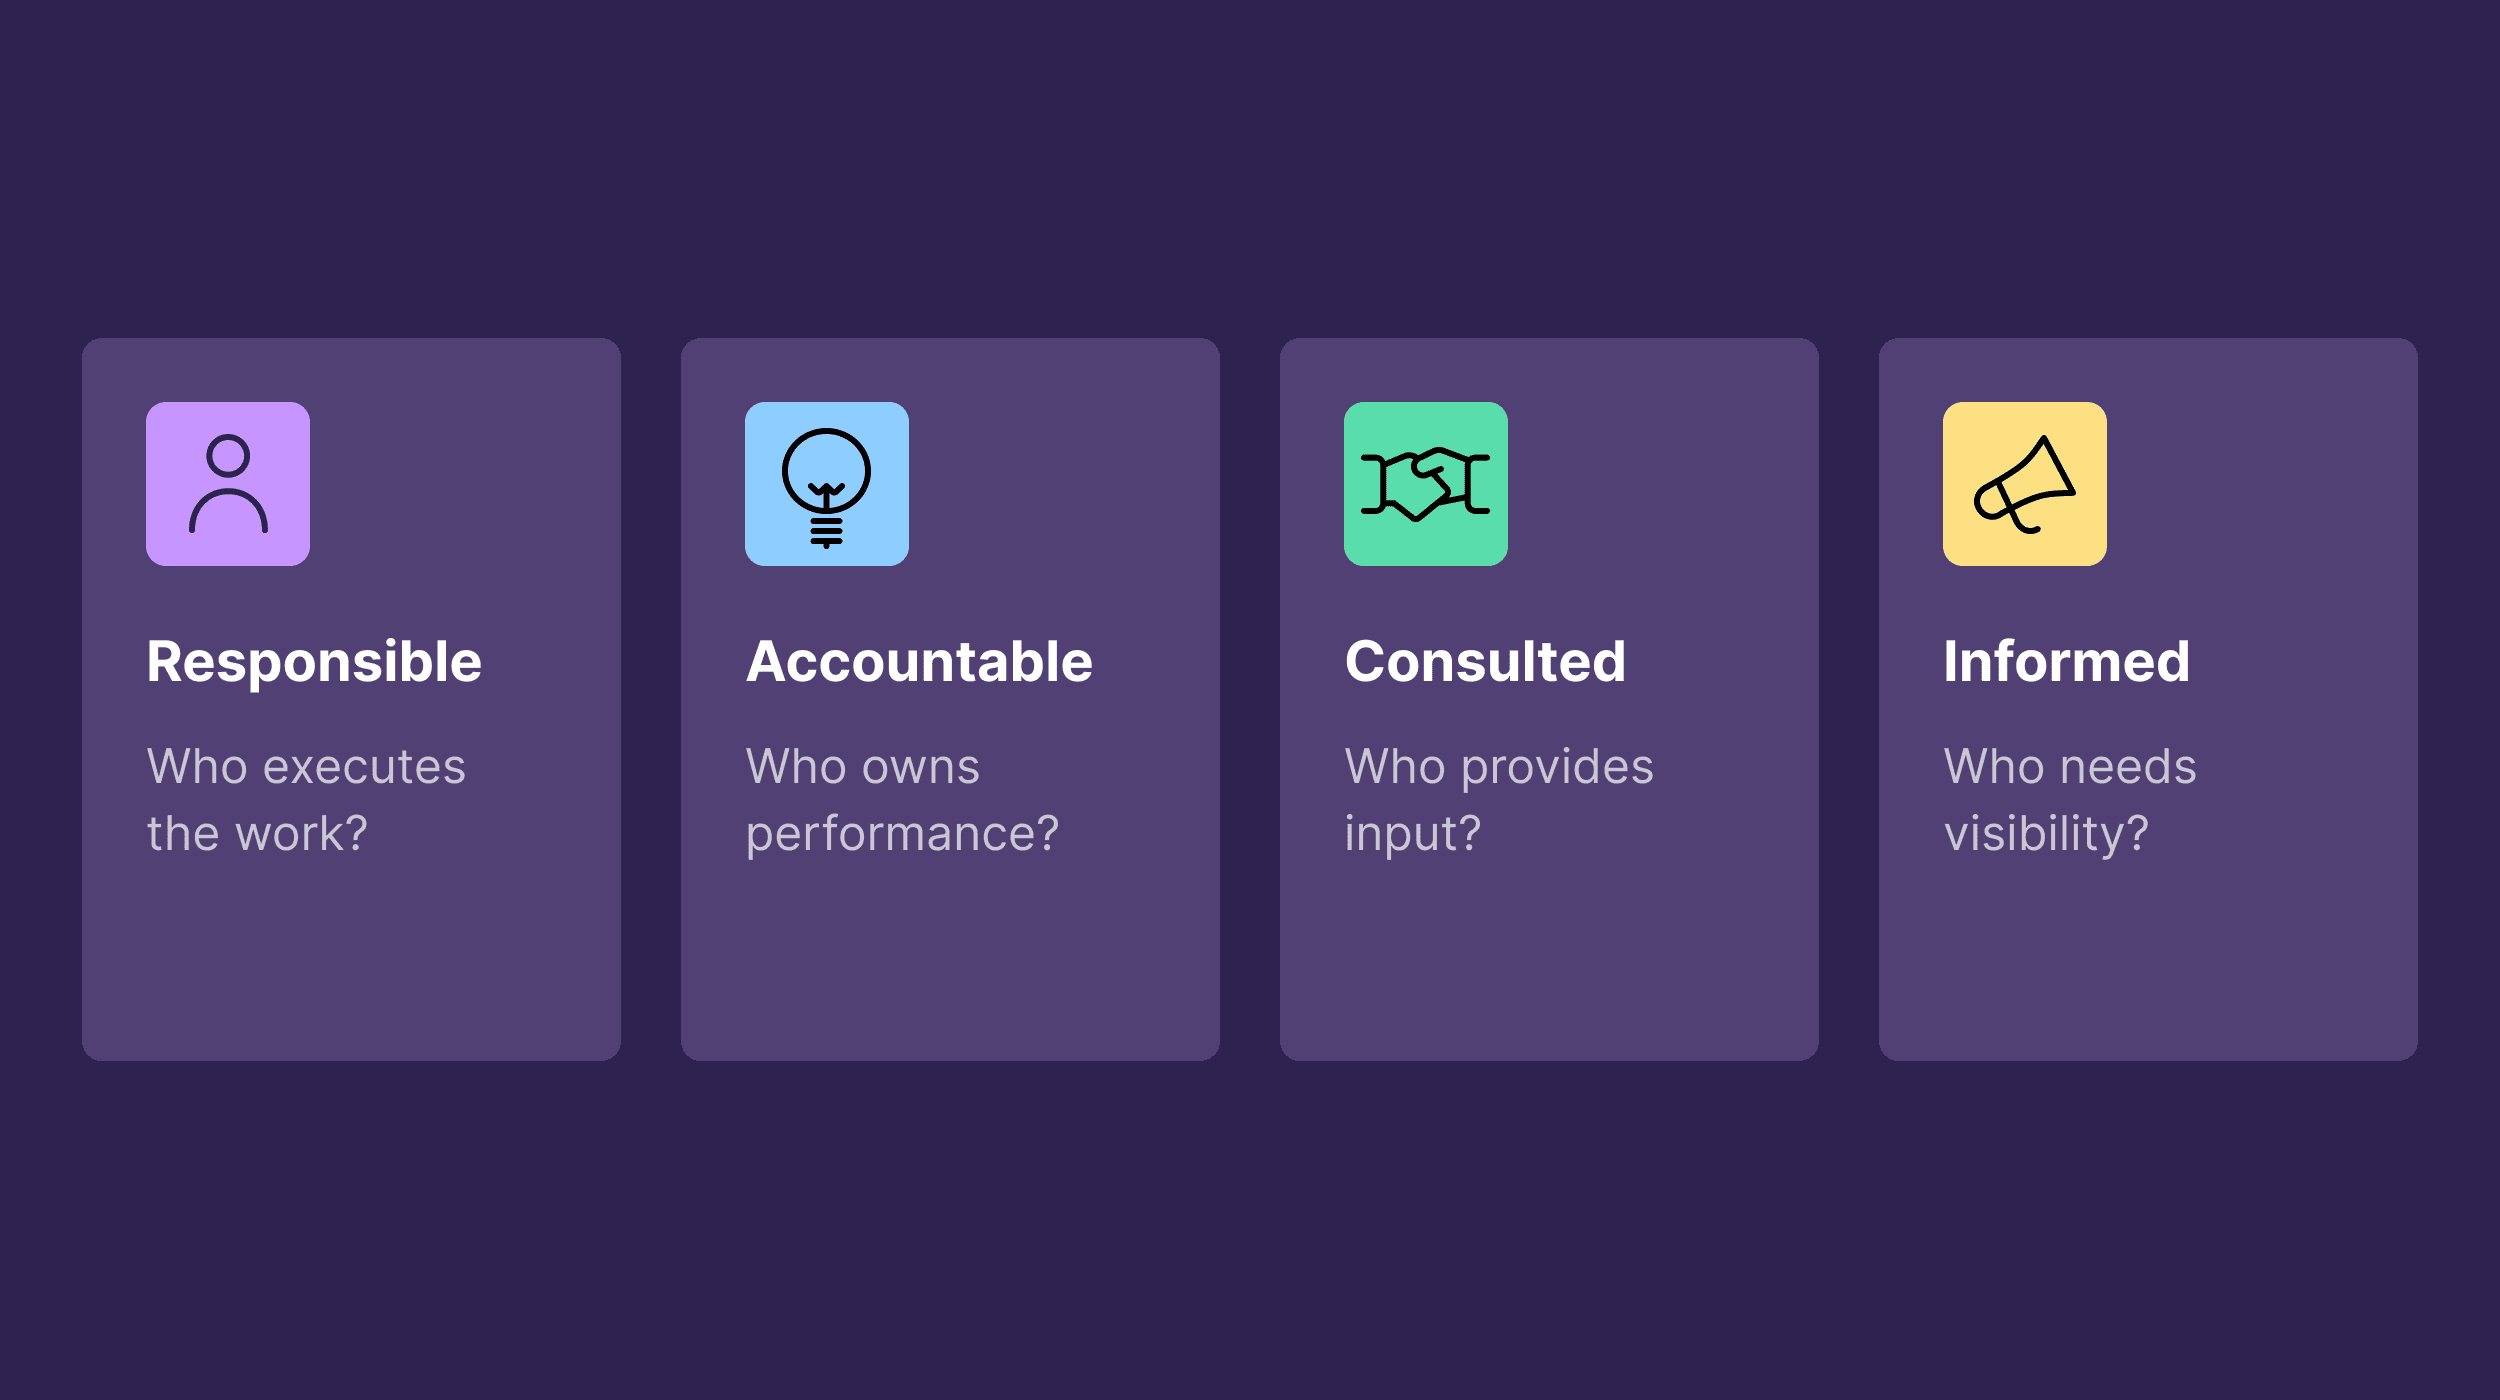The image size is (2500, 1400).
Task: Click the handshake icon for Consulted
Action: (1425, 484)
